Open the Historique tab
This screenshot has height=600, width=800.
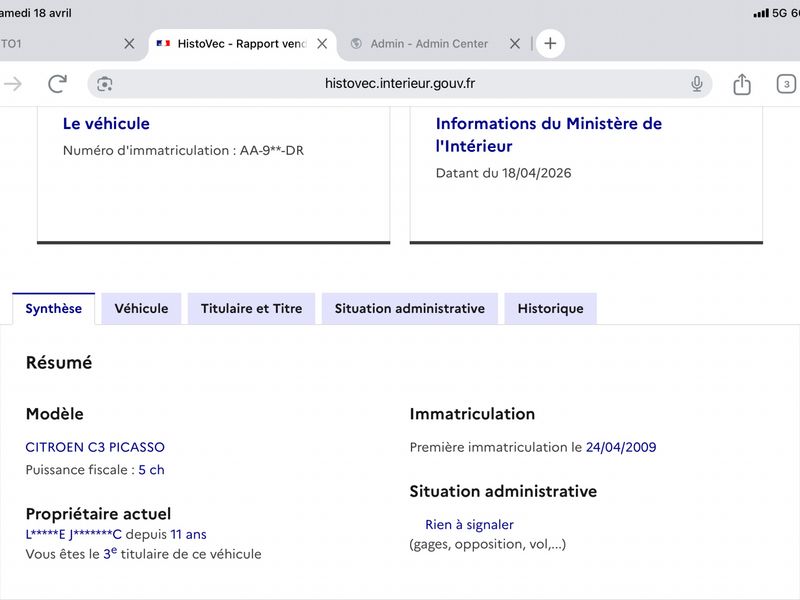click(551, 308)
